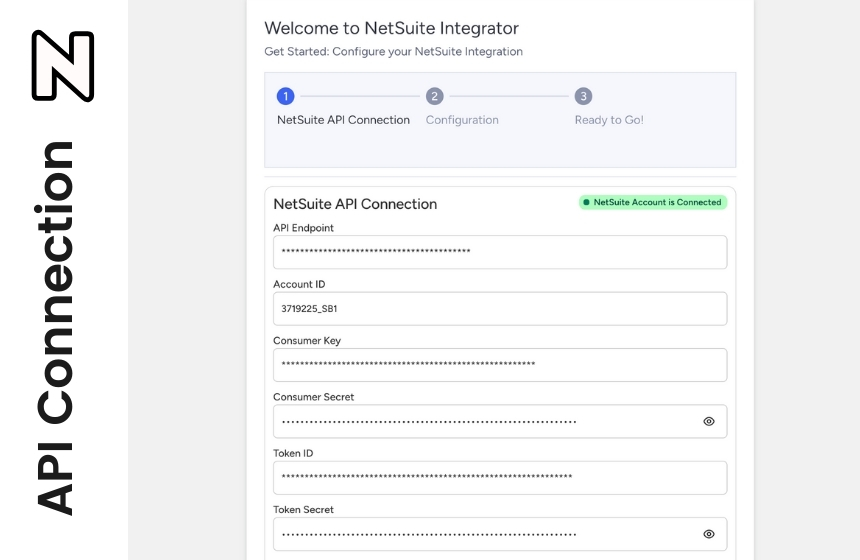Click the Configuration step label
The width and height of the screenshot is (860, 560).
[462, 120]
